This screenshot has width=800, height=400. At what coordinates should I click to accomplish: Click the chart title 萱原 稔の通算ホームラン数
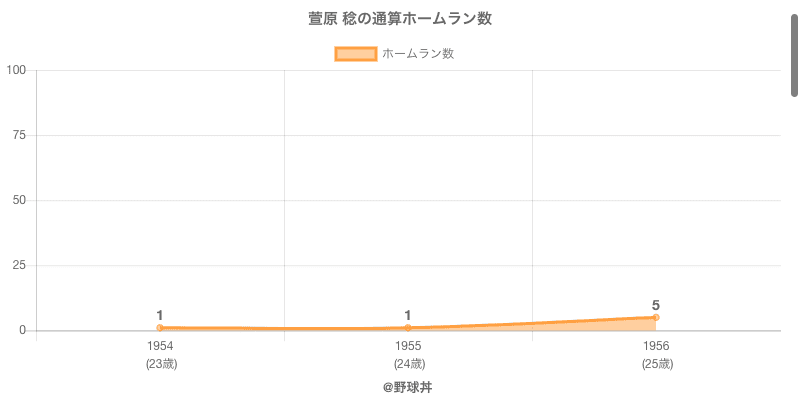[400, 19]
